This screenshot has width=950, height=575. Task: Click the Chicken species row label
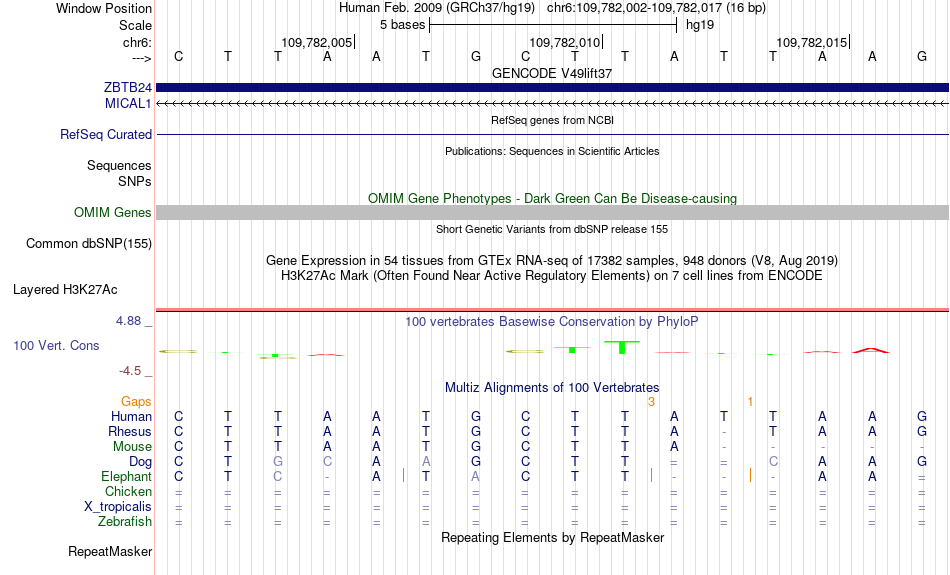[128, 491]
